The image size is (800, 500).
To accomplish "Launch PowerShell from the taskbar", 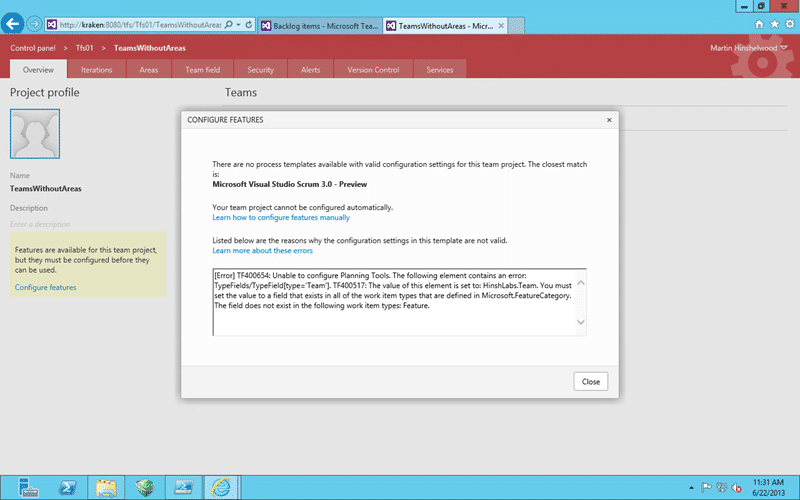I will pyautogui.click(x=68, y=487).
